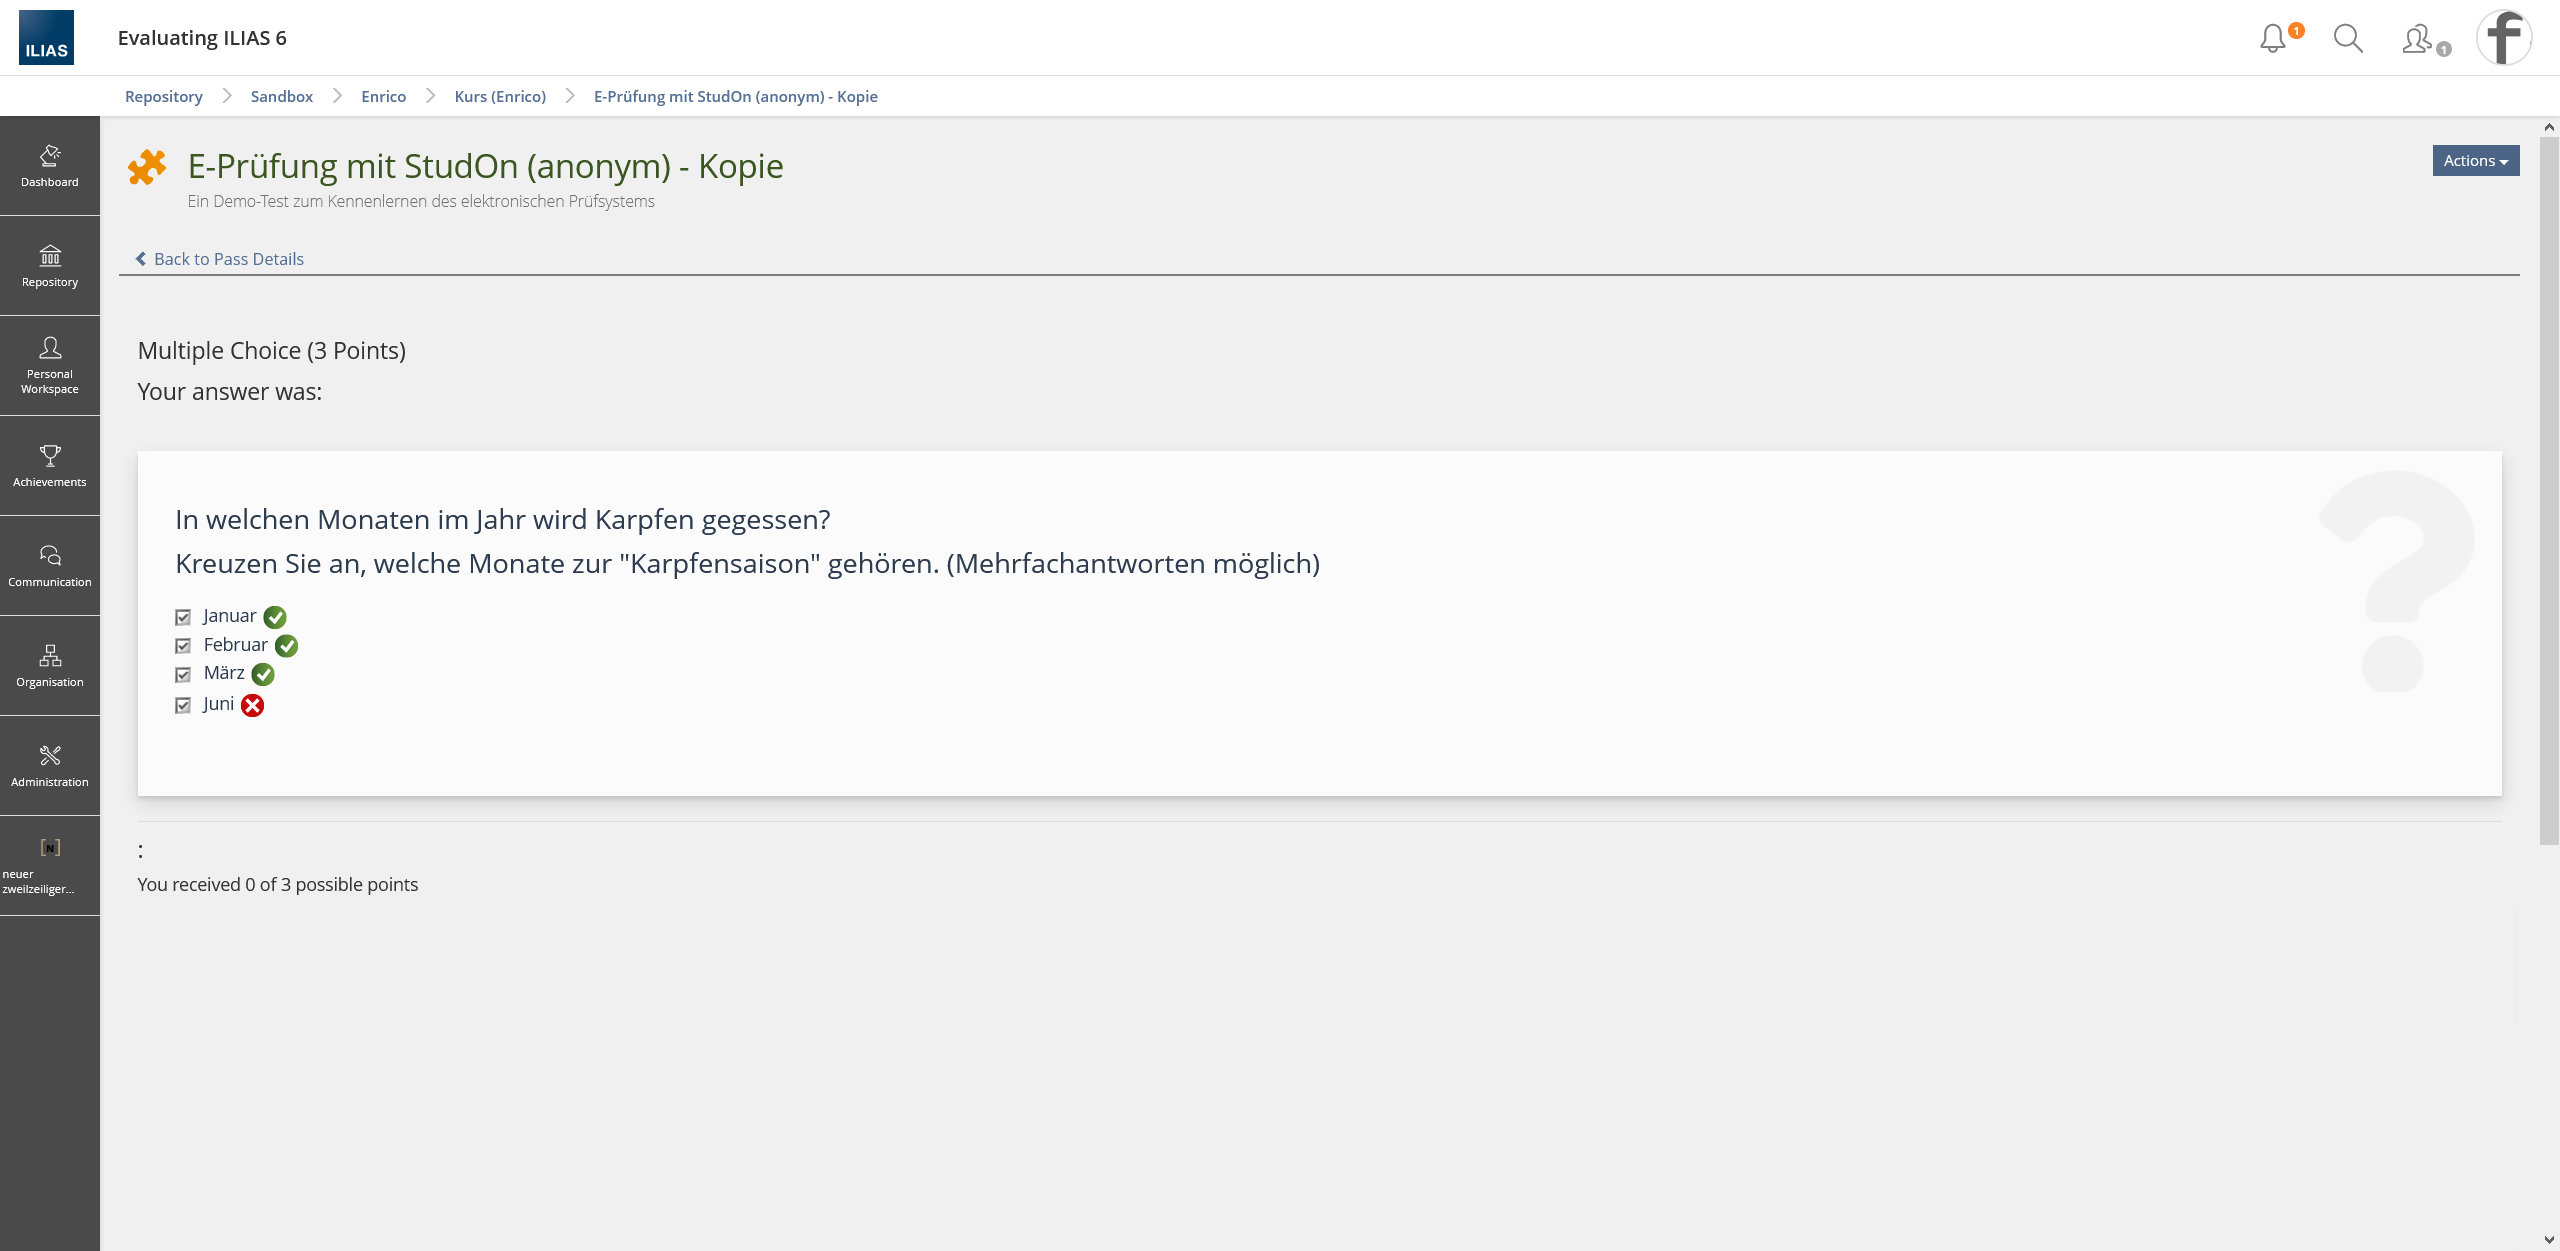Go to the Kurs (Enrico) breadcrumb

[500, 97]
